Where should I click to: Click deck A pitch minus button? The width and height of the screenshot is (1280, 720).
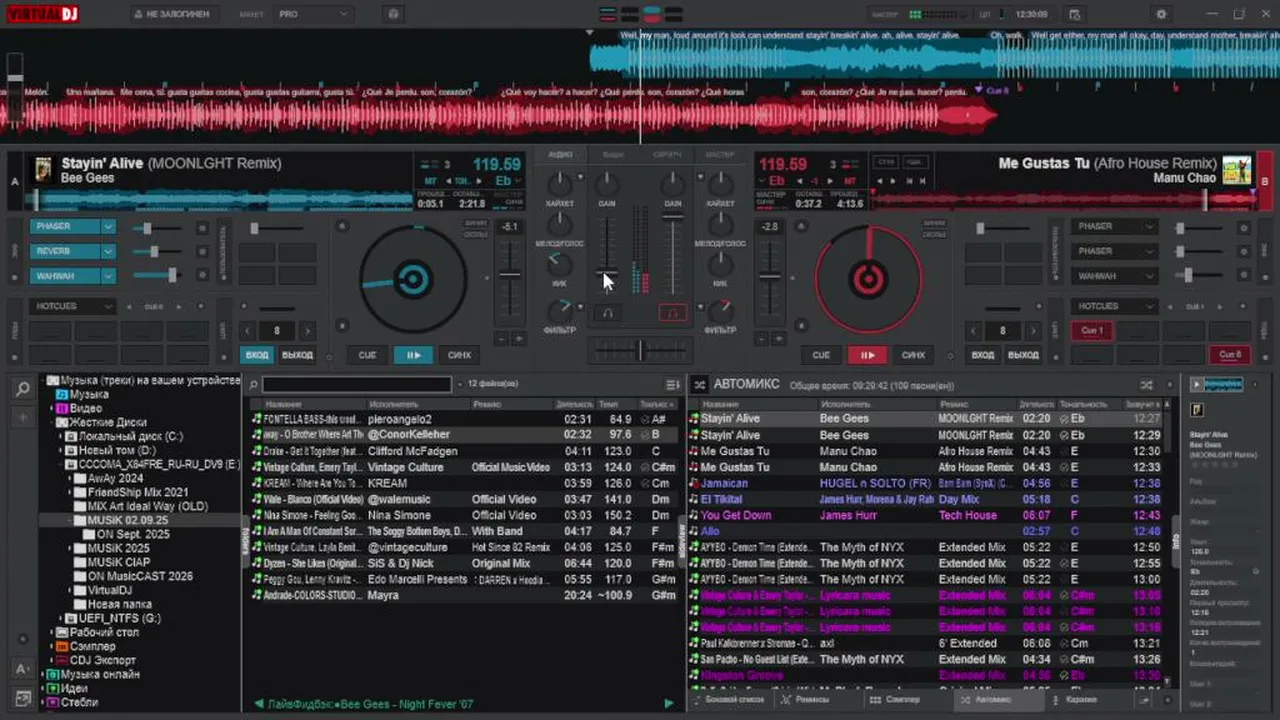click(x=502, y=339)
